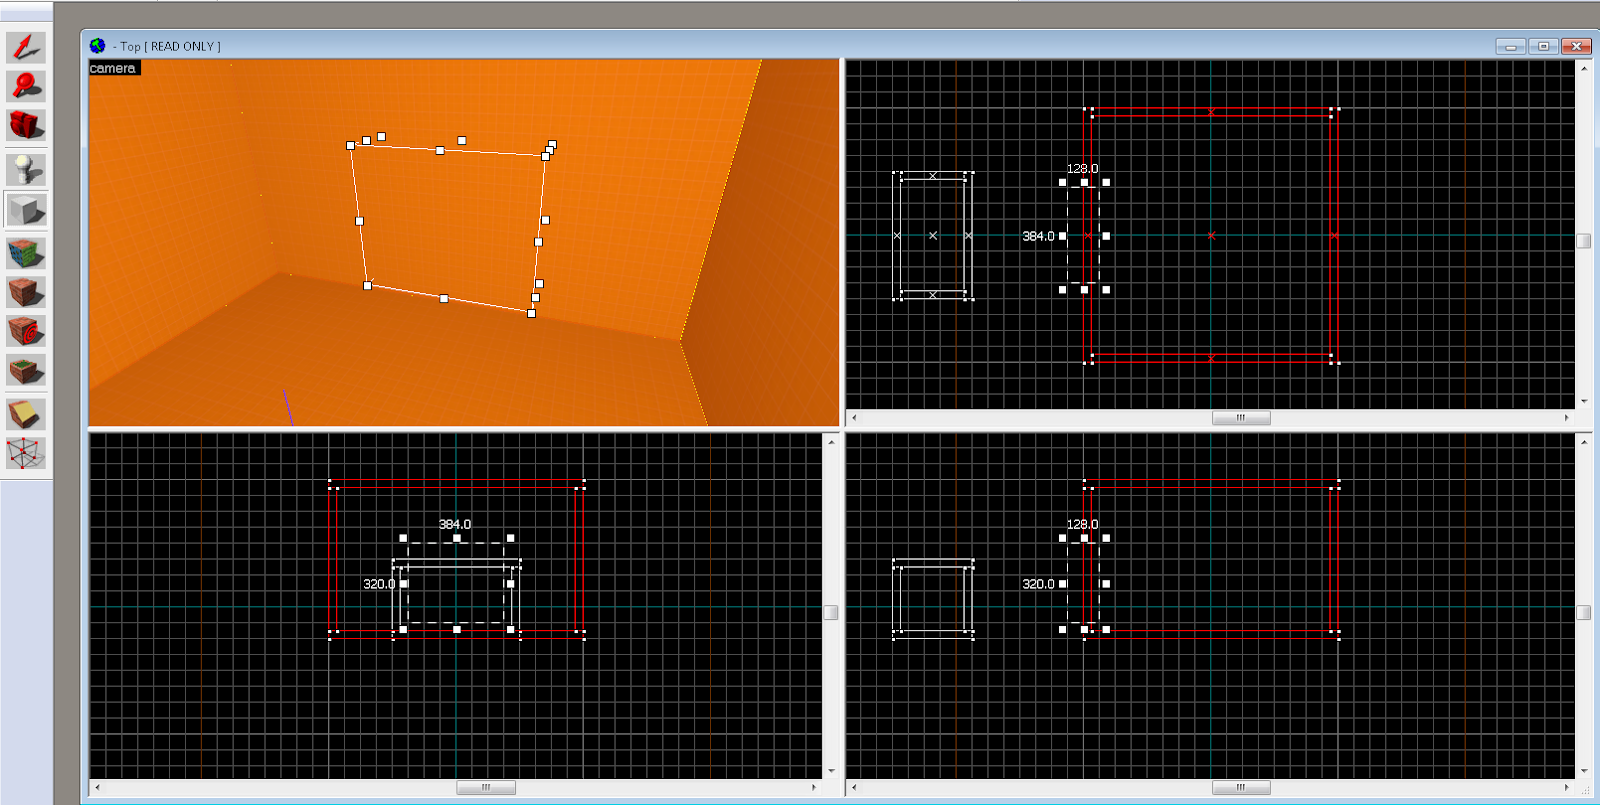Click right arrow of lower-right viewport horizontal scrollbar
Viewport: 1600px width, 805px height.
point(1567,787)
